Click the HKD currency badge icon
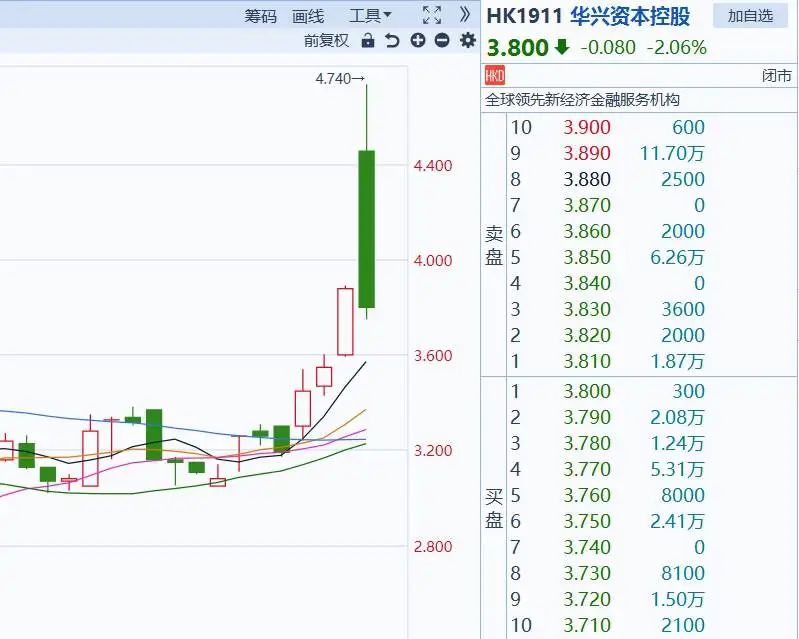 click(x=495, y=76)
